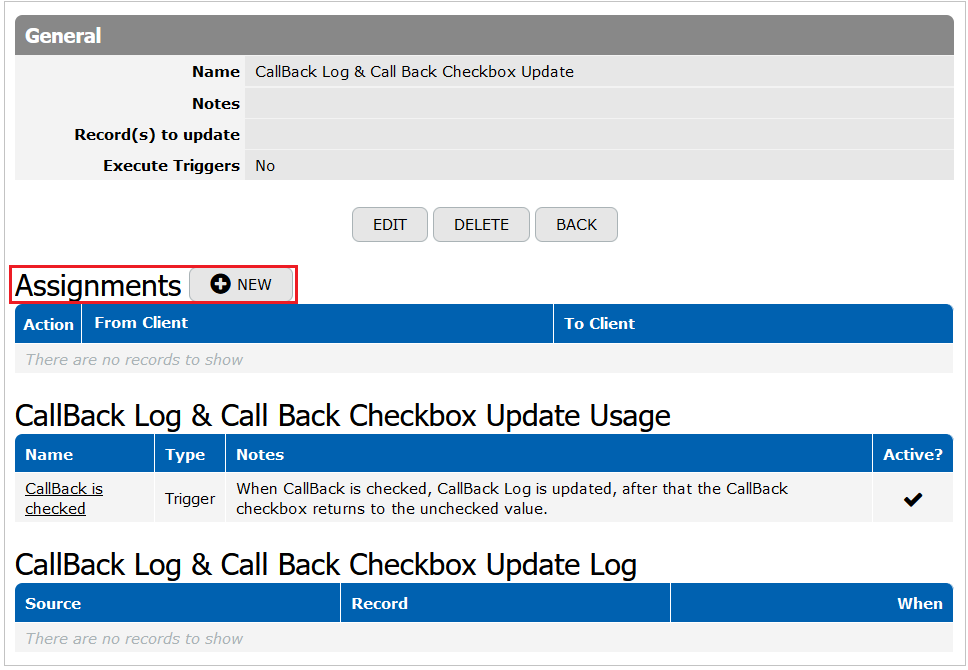Click the Record column header in Log
968x670 pixels.
(379, 603)
